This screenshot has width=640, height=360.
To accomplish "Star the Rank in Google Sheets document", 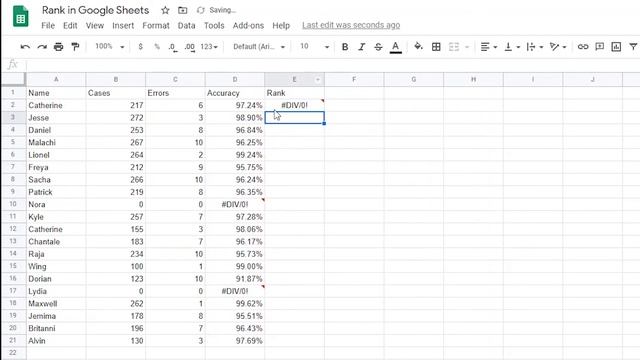I will point(165,10).
